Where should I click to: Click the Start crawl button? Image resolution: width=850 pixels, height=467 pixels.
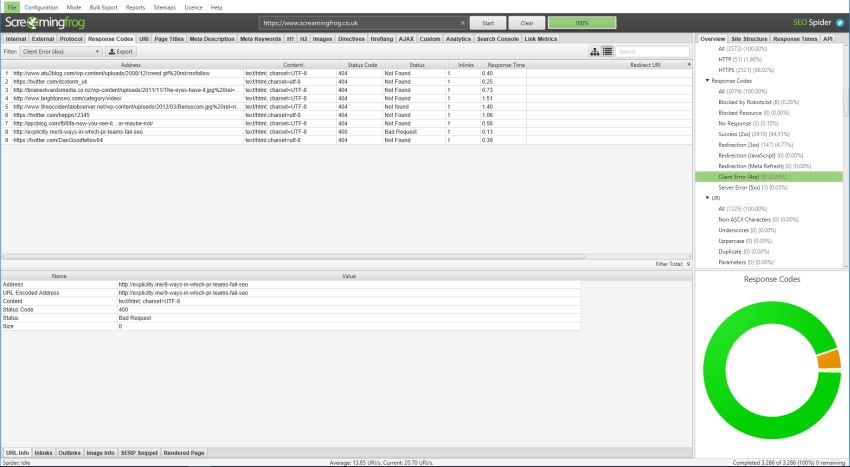coord(488,23)
